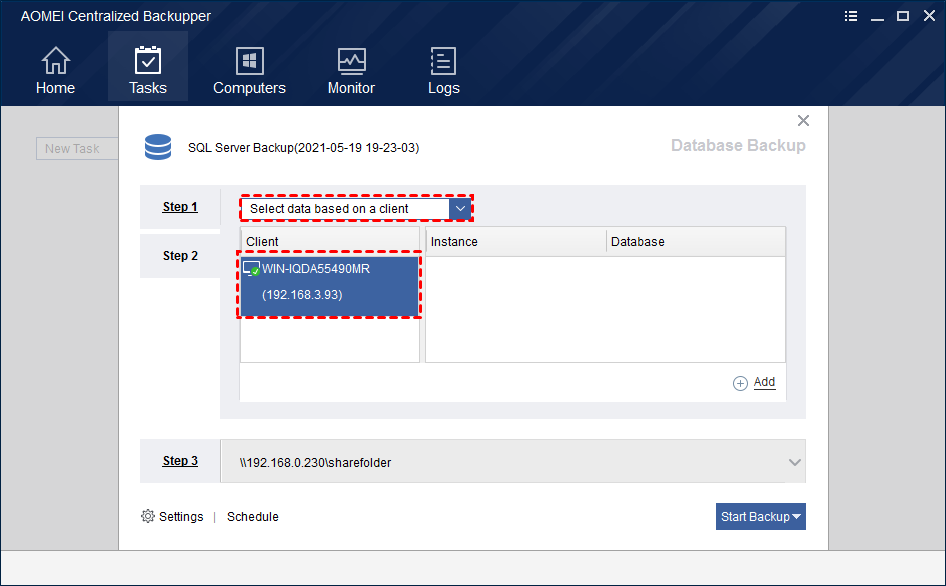
Task: Expand Start Backup dropdown arrow
Action: pyautogui.click(x=796, y=517)
